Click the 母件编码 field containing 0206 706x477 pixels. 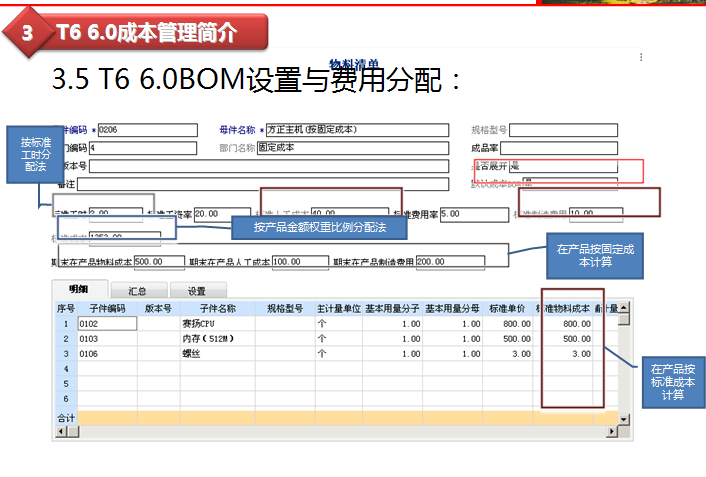pos(148,130)
